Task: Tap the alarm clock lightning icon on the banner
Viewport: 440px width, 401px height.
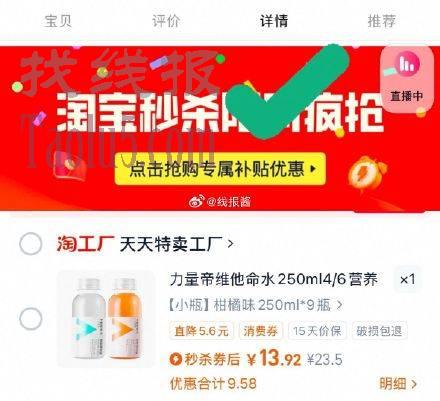Action: [x=367, y=174]
